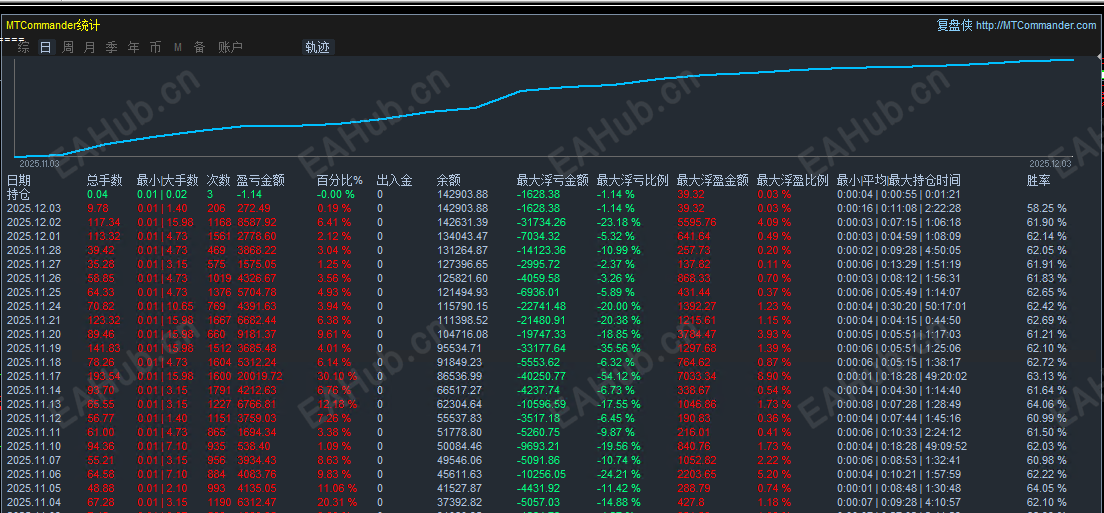Click the 最大浮亏比例 column header
Screen dimensions: 1104x513
(x=633, y=181)
